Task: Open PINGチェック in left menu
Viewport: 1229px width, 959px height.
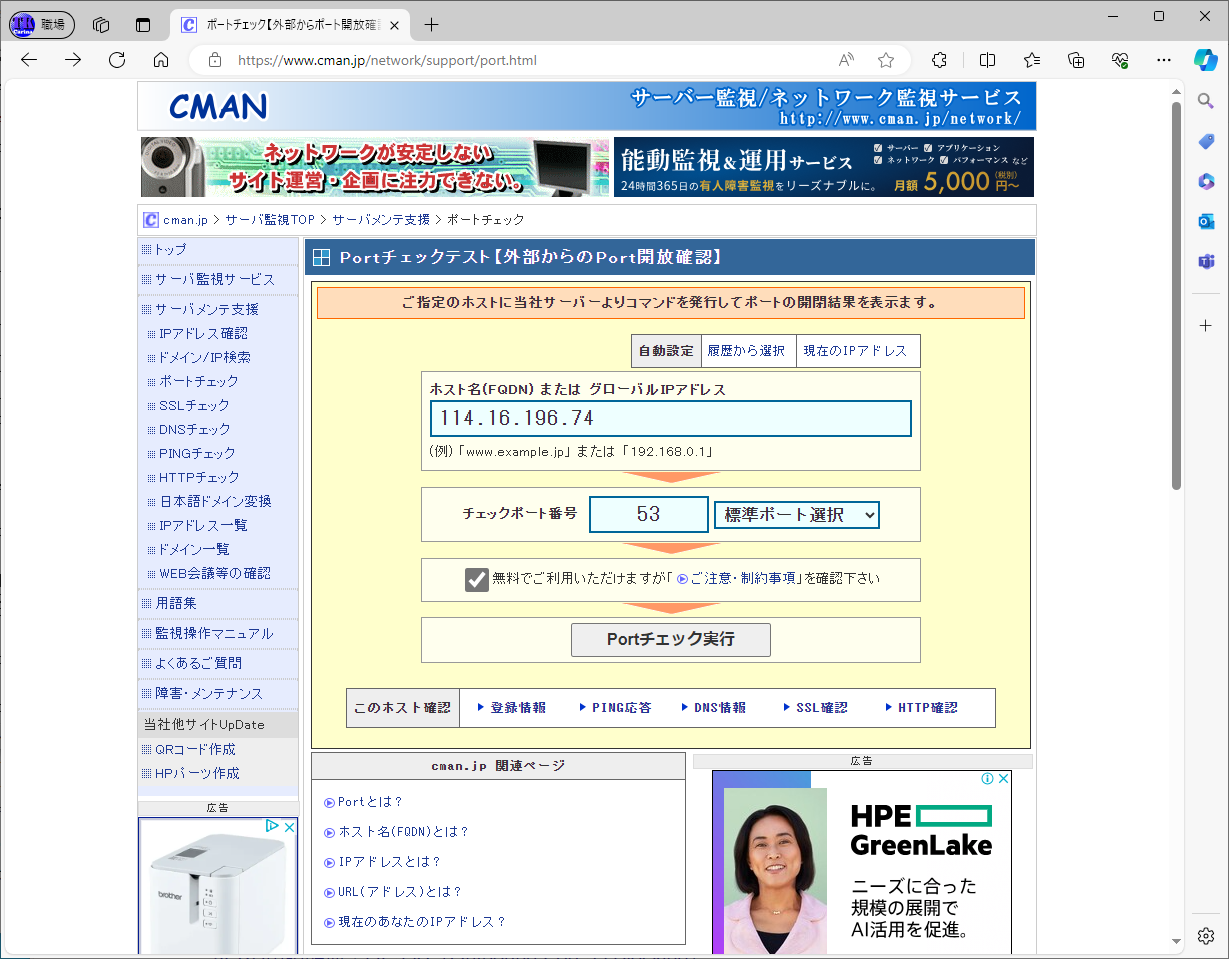Action: [x=197, y=453]
